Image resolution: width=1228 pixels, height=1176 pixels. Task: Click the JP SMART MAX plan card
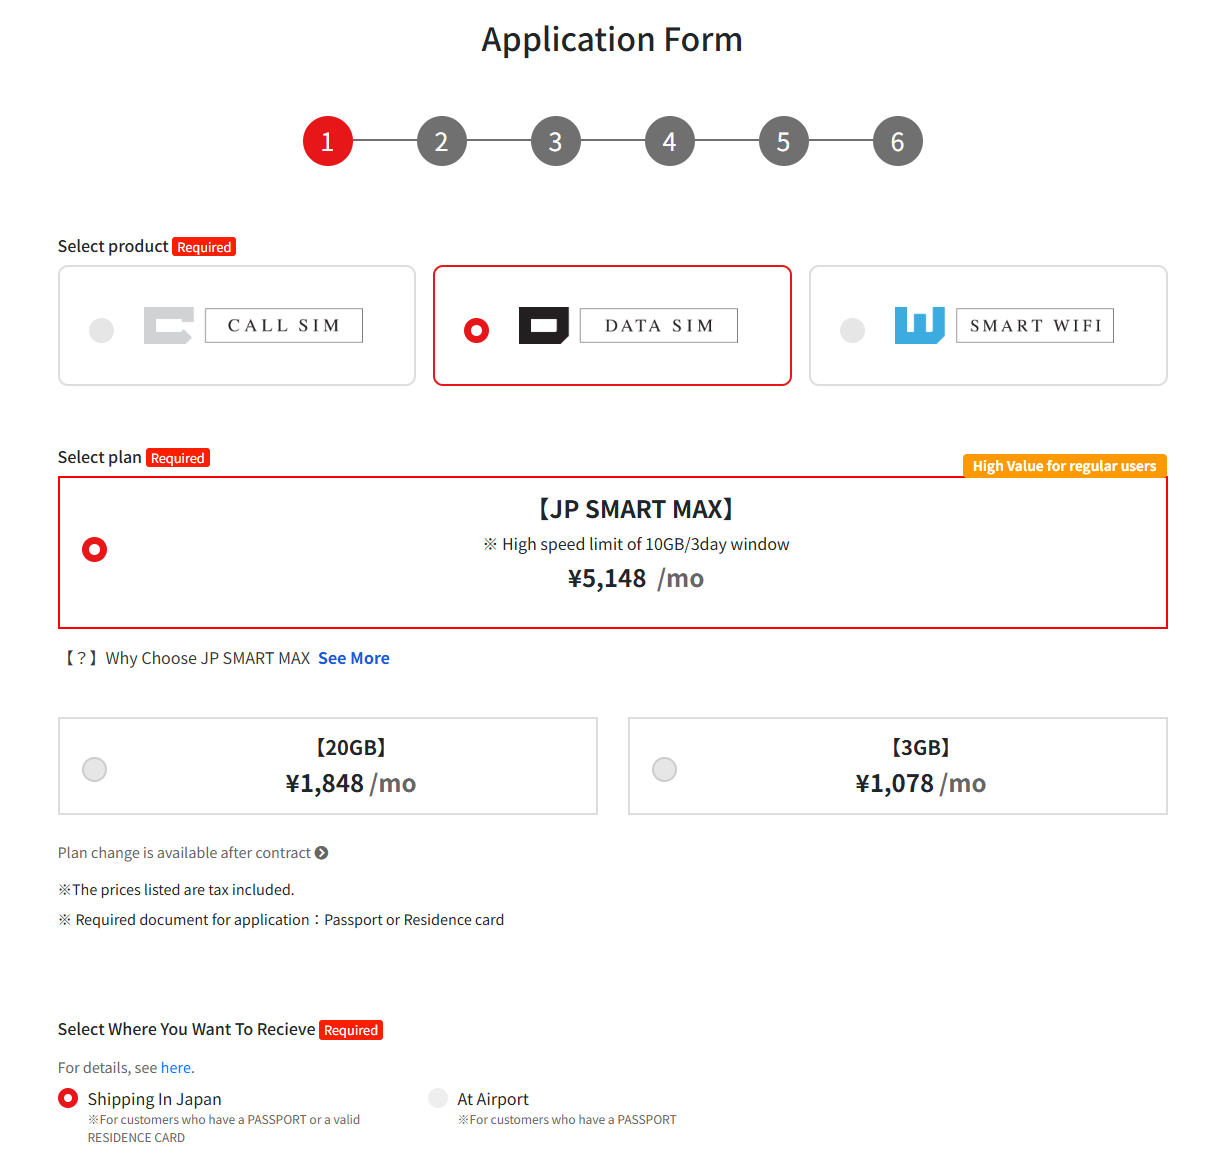[612, 552]
